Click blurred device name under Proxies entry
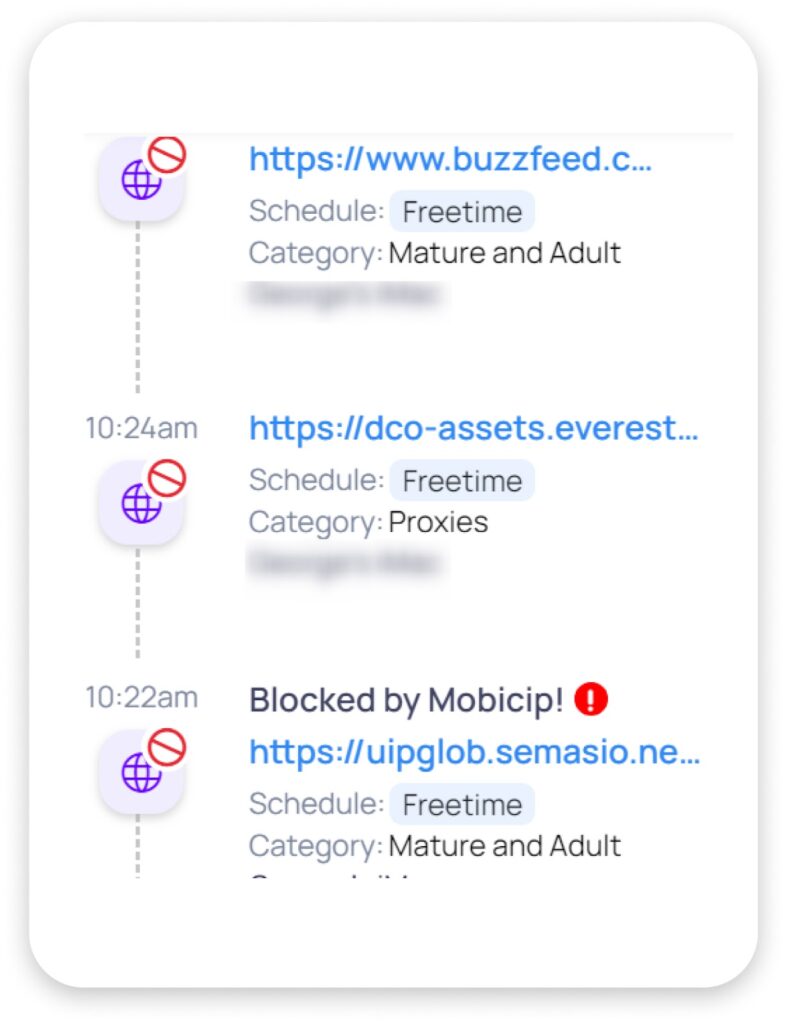The height and width of the screenshot is (1024, 787). coord(345,563)
